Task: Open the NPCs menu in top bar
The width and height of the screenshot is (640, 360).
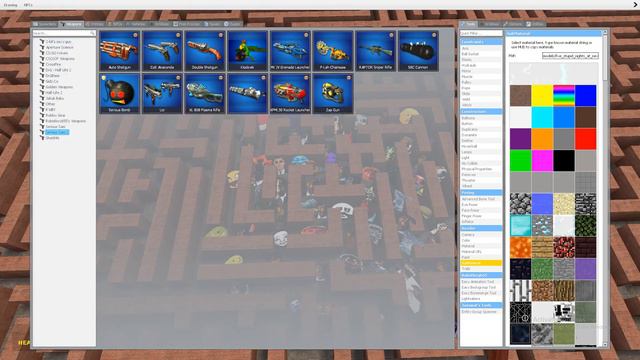Action: 28,5
